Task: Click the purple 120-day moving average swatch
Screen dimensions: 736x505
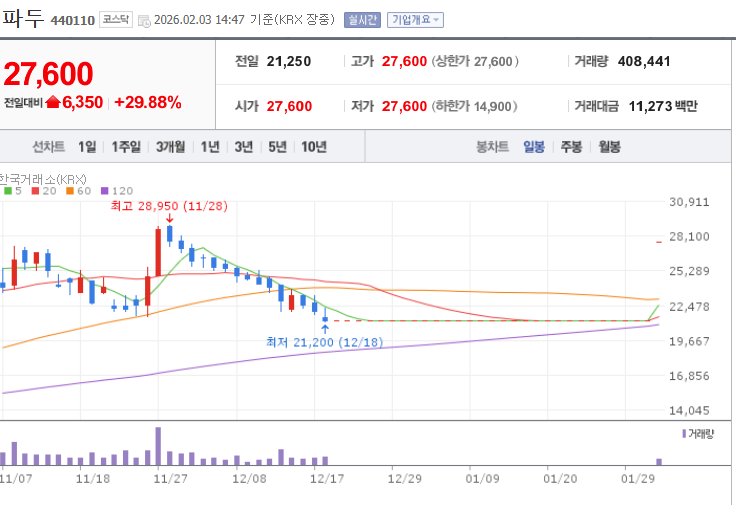Action: [105, 191]
